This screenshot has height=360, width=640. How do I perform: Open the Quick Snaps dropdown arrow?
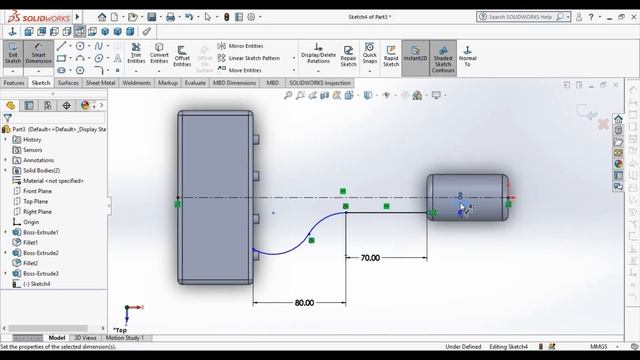click(369, 71)
